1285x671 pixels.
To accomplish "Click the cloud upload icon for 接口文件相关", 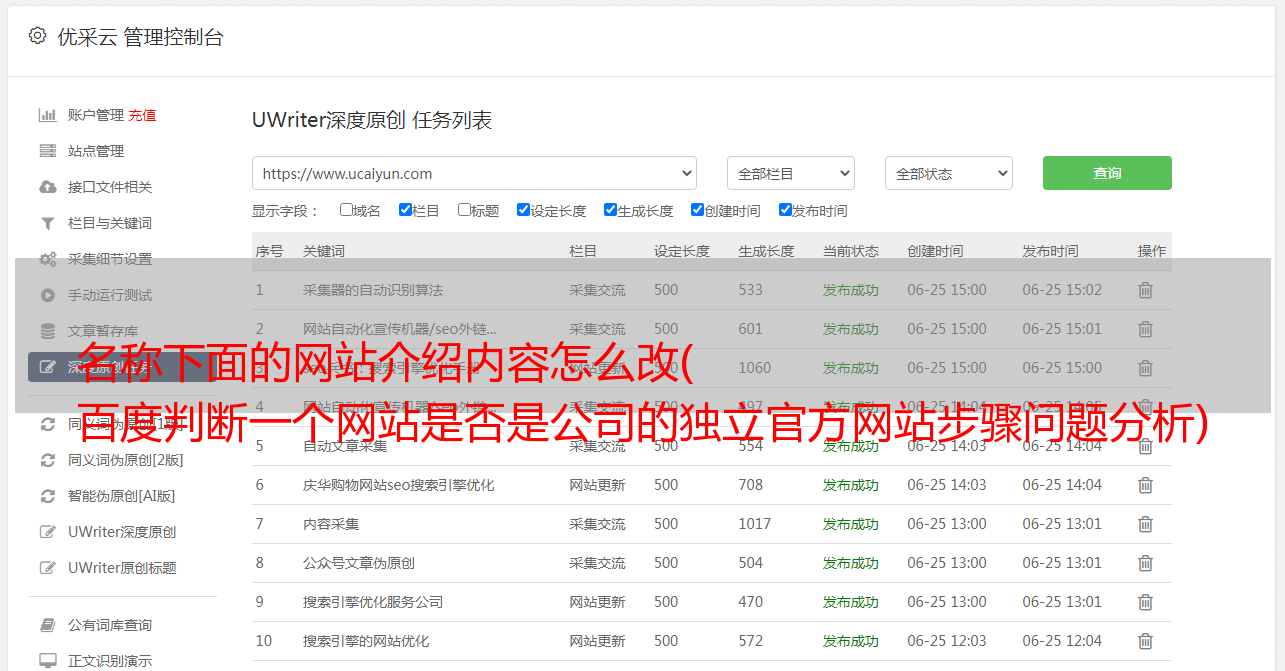I will point(47,187).
